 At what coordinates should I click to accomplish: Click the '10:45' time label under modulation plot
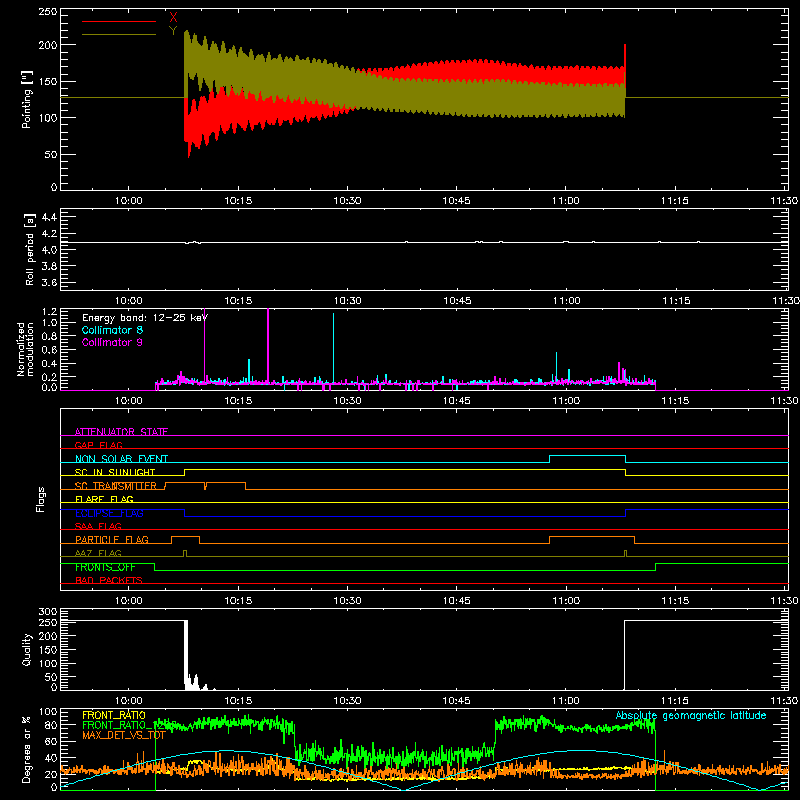pos(457,401)
